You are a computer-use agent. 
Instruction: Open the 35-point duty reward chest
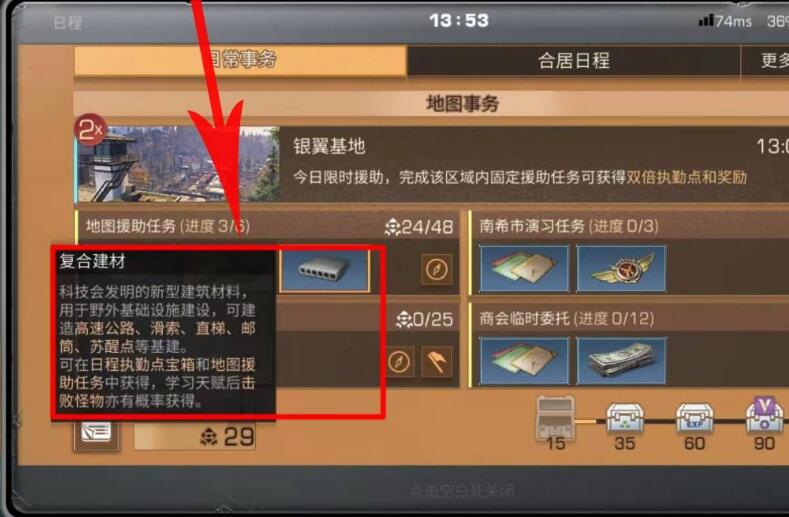[x=624, y=418]
